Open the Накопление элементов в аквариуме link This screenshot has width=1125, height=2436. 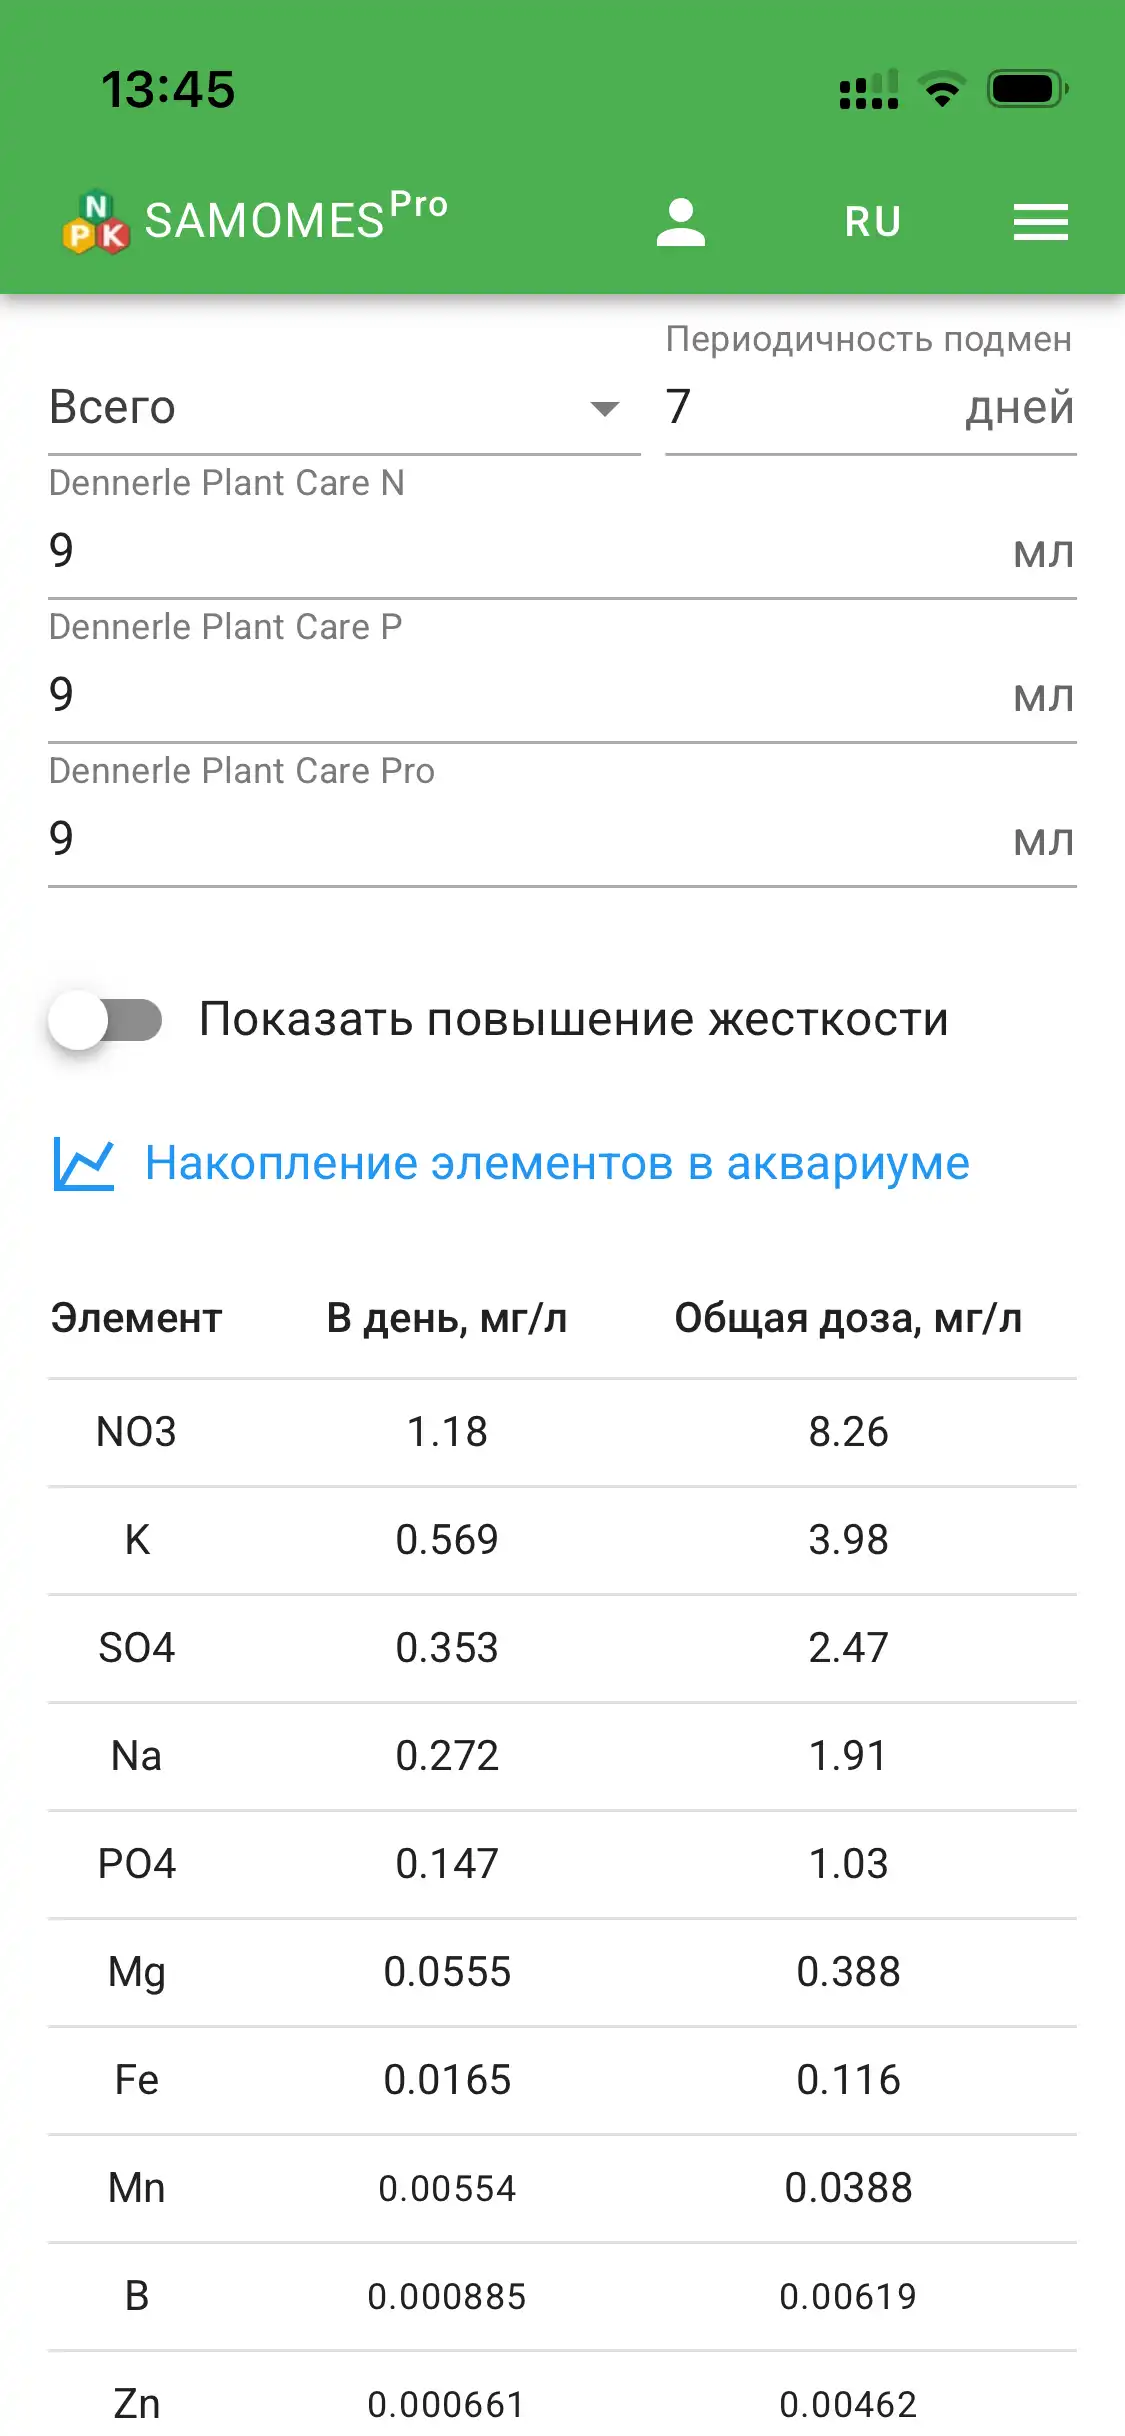(x=557, y=1164)
